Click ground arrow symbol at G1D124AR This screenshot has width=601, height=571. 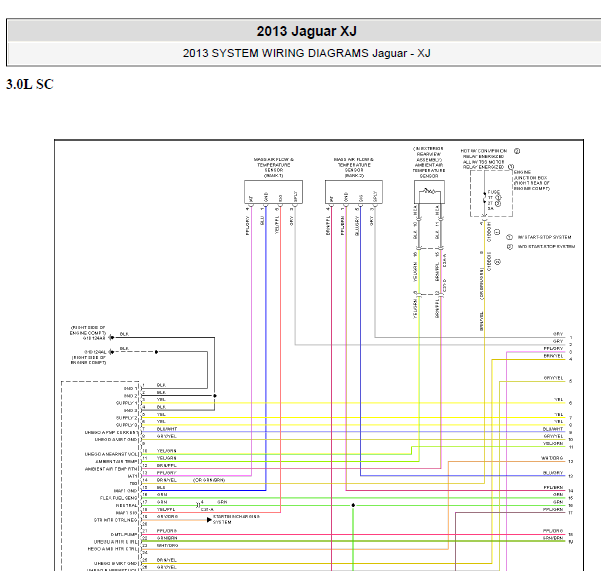111,338
